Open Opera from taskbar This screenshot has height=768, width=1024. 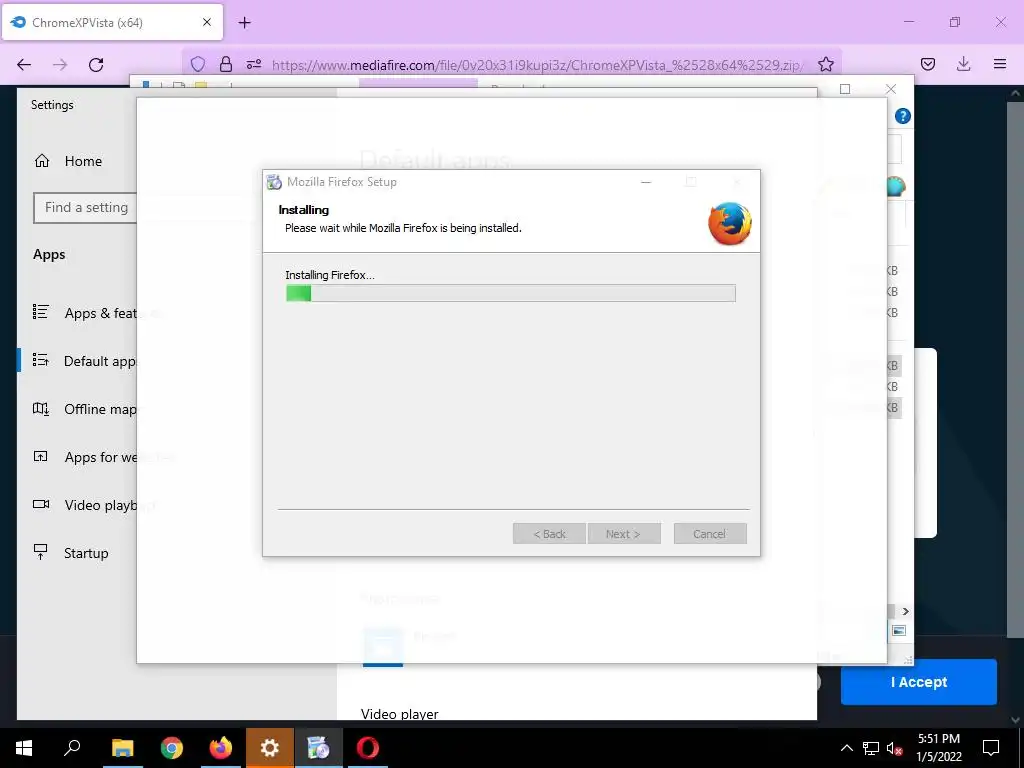(368, 748)
